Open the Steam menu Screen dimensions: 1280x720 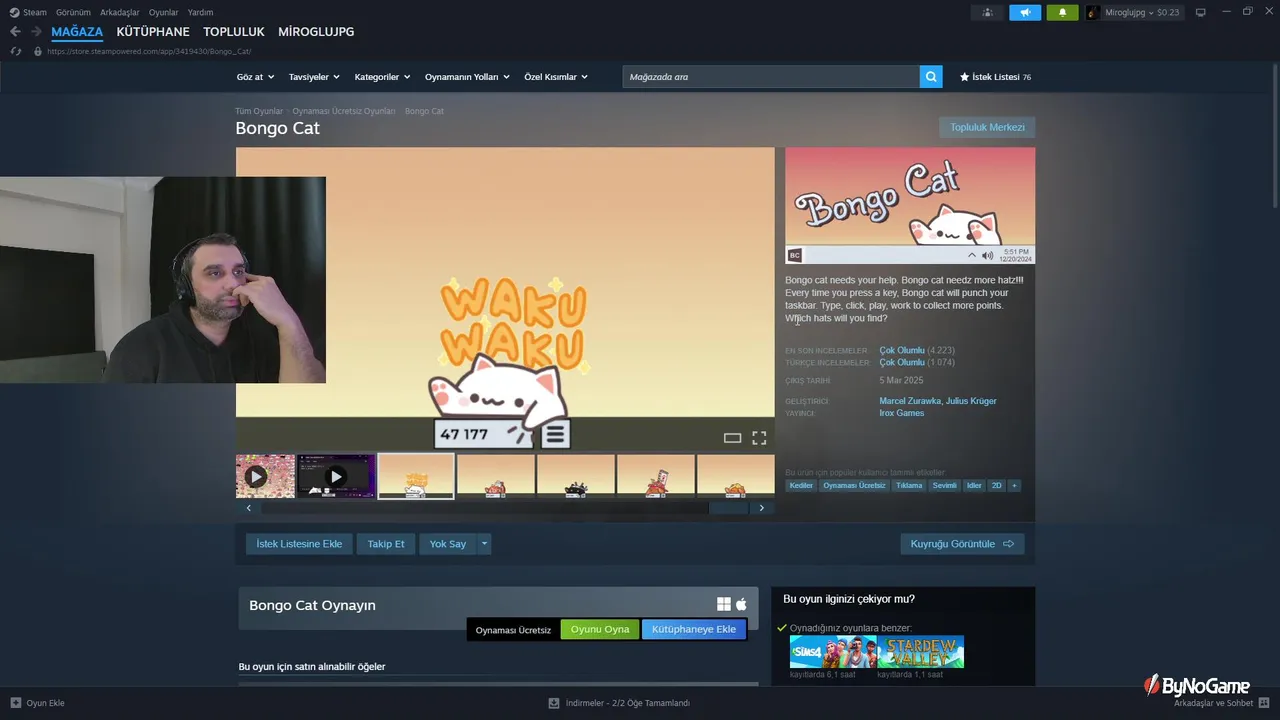click(x=35, y=12)
